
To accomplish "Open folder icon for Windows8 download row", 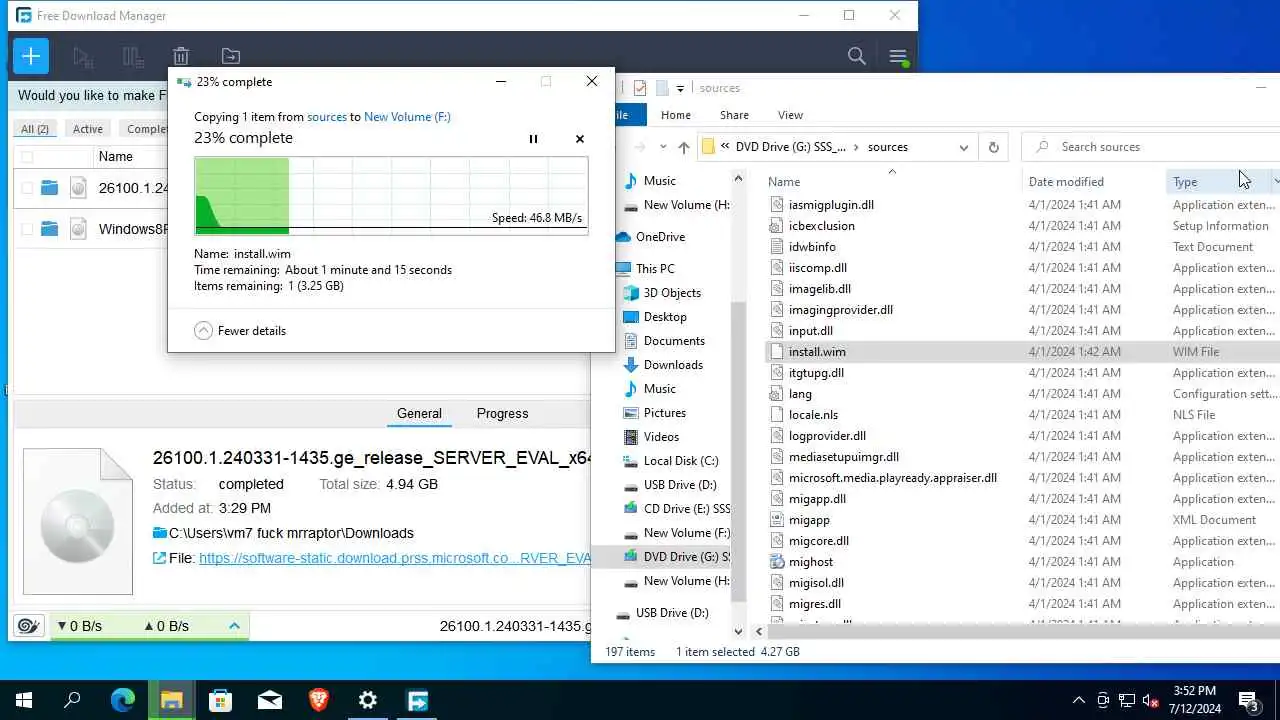I will 50,229.
